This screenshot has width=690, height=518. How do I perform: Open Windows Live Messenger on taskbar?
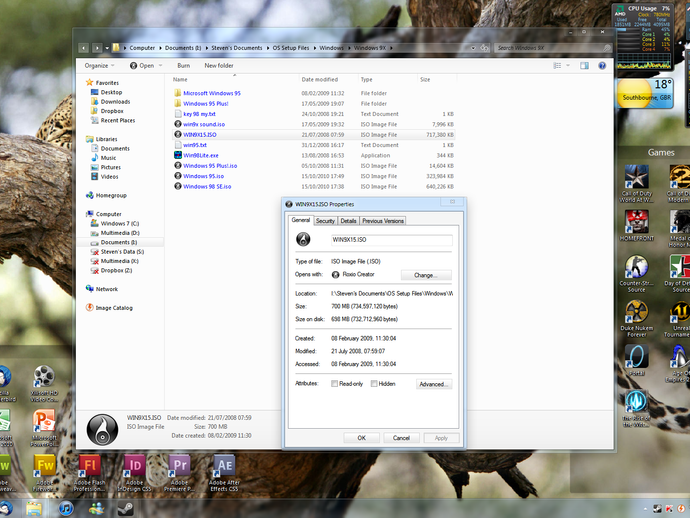(x=96, y=508)
